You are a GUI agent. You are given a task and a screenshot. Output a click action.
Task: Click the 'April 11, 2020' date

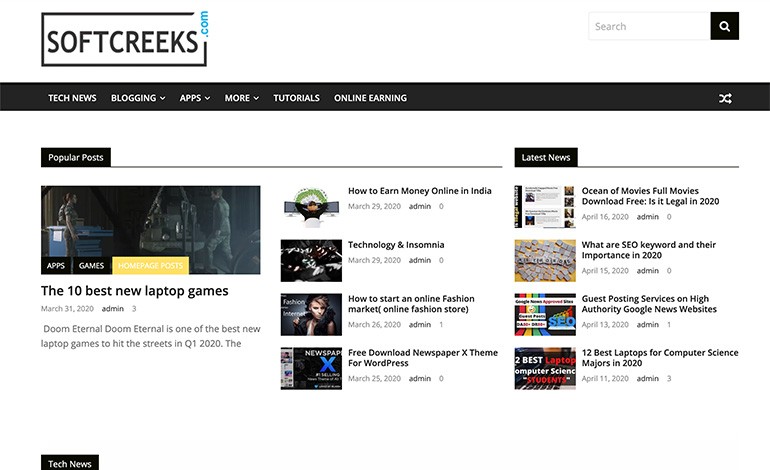tap(605, 379)
